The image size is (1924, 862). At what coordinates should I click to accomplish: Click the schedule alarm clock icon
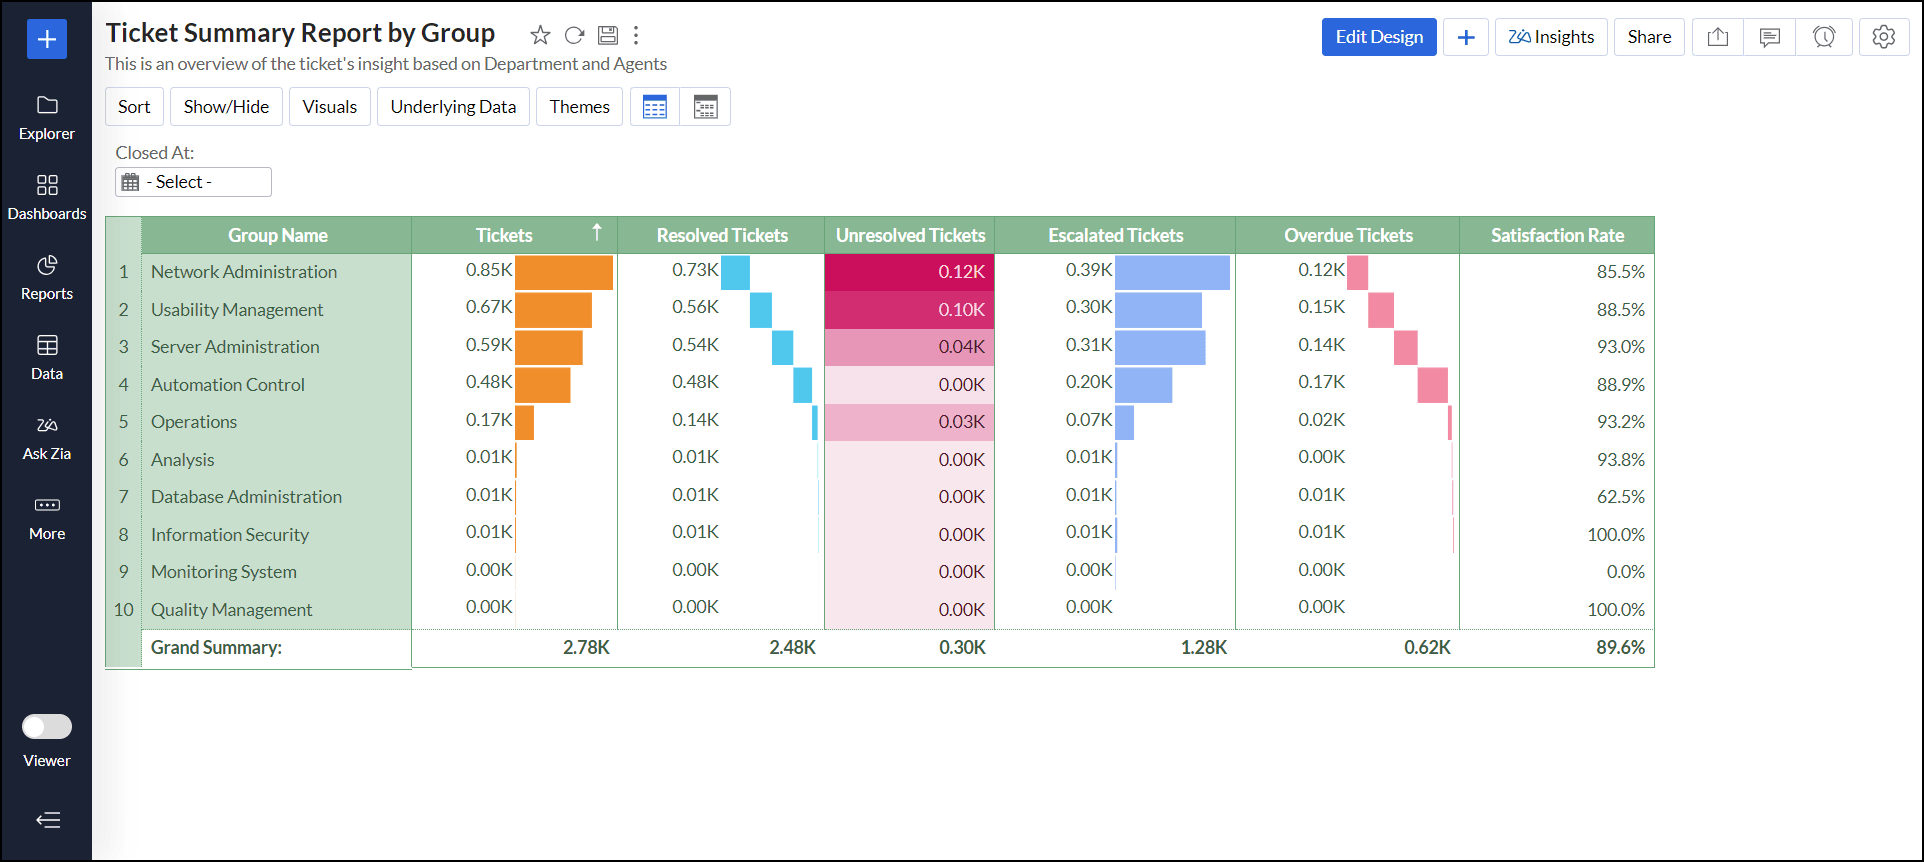click(1823, 37)
